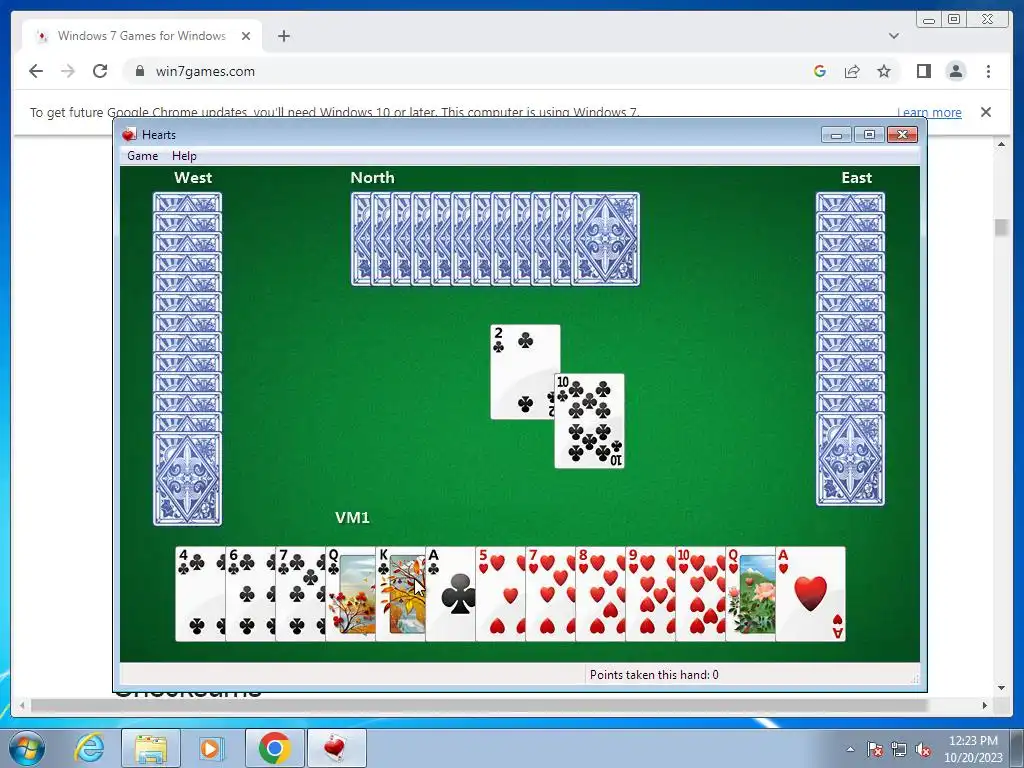Go forward in Chrome
Image resolution: width=1024 pixels, height=768 pixels.
68,71
